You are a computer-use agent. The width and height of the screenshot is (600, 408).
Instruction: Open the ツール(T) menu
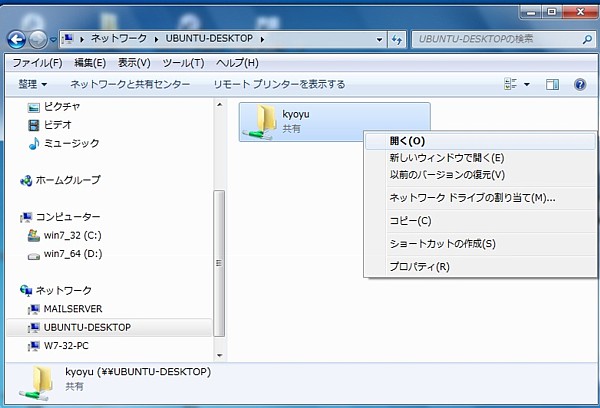183,62
